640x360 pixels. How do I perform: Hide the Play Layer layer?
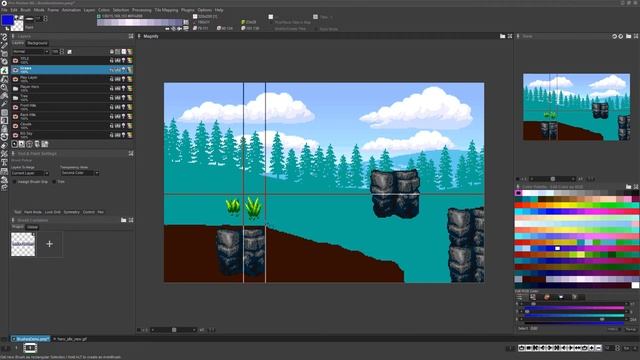click(x=15, y=79)
